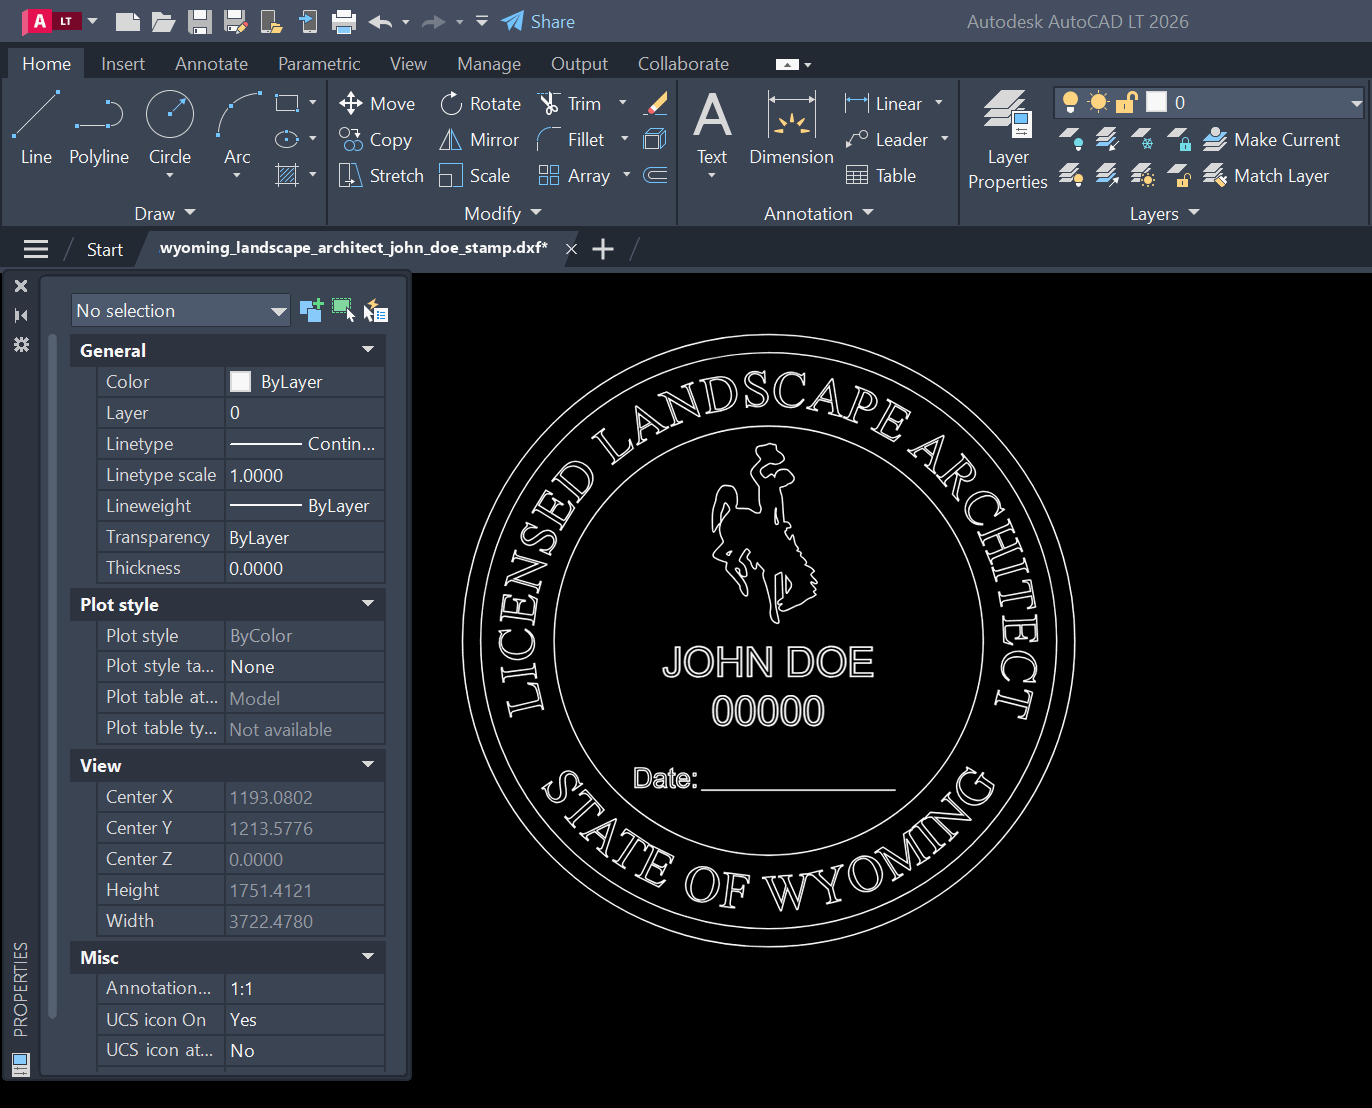
Task: Collapse the General properties section
Action: [368, 350]
